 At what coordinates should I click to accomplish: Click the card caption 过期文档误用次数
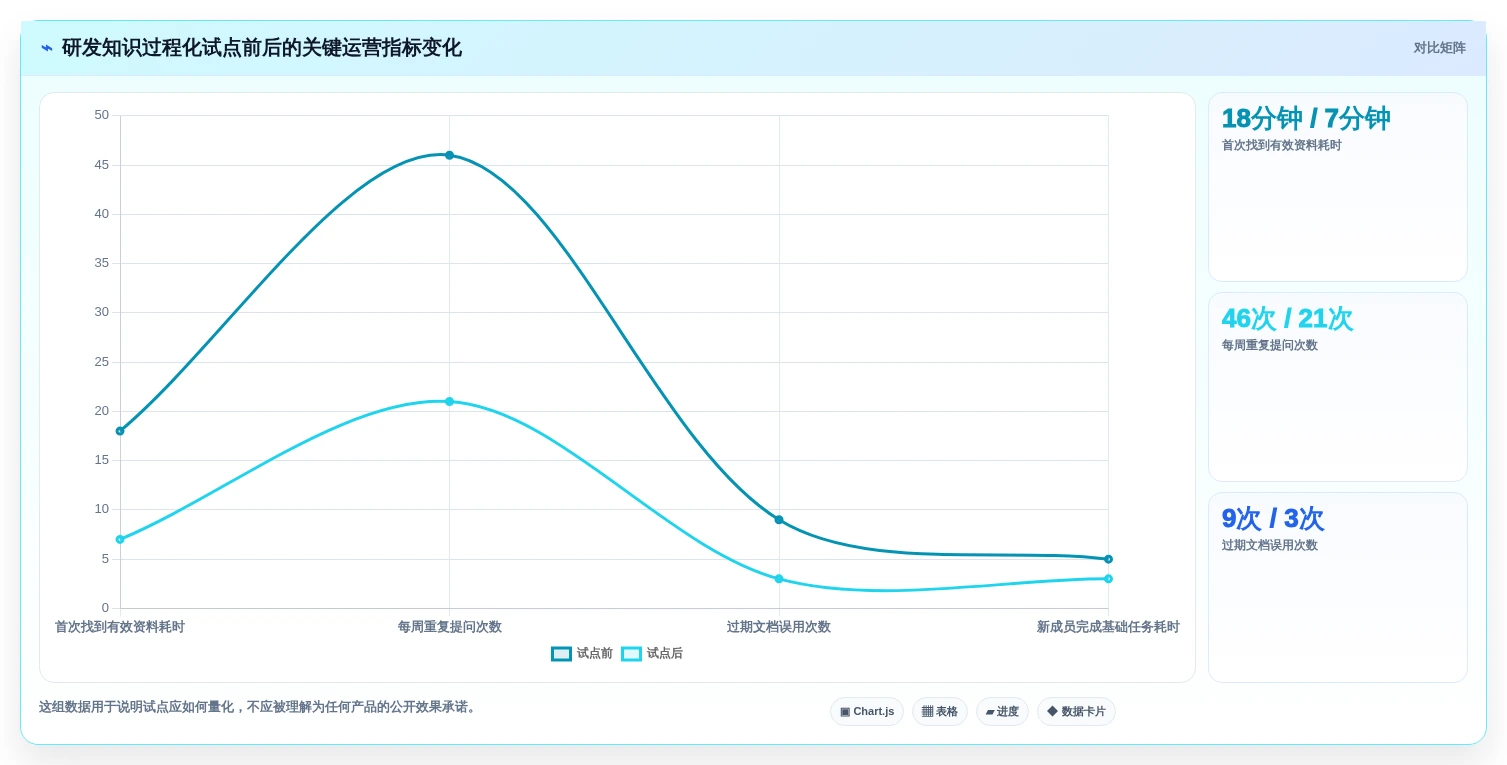pyautogui.click(x=1270, y=546)
